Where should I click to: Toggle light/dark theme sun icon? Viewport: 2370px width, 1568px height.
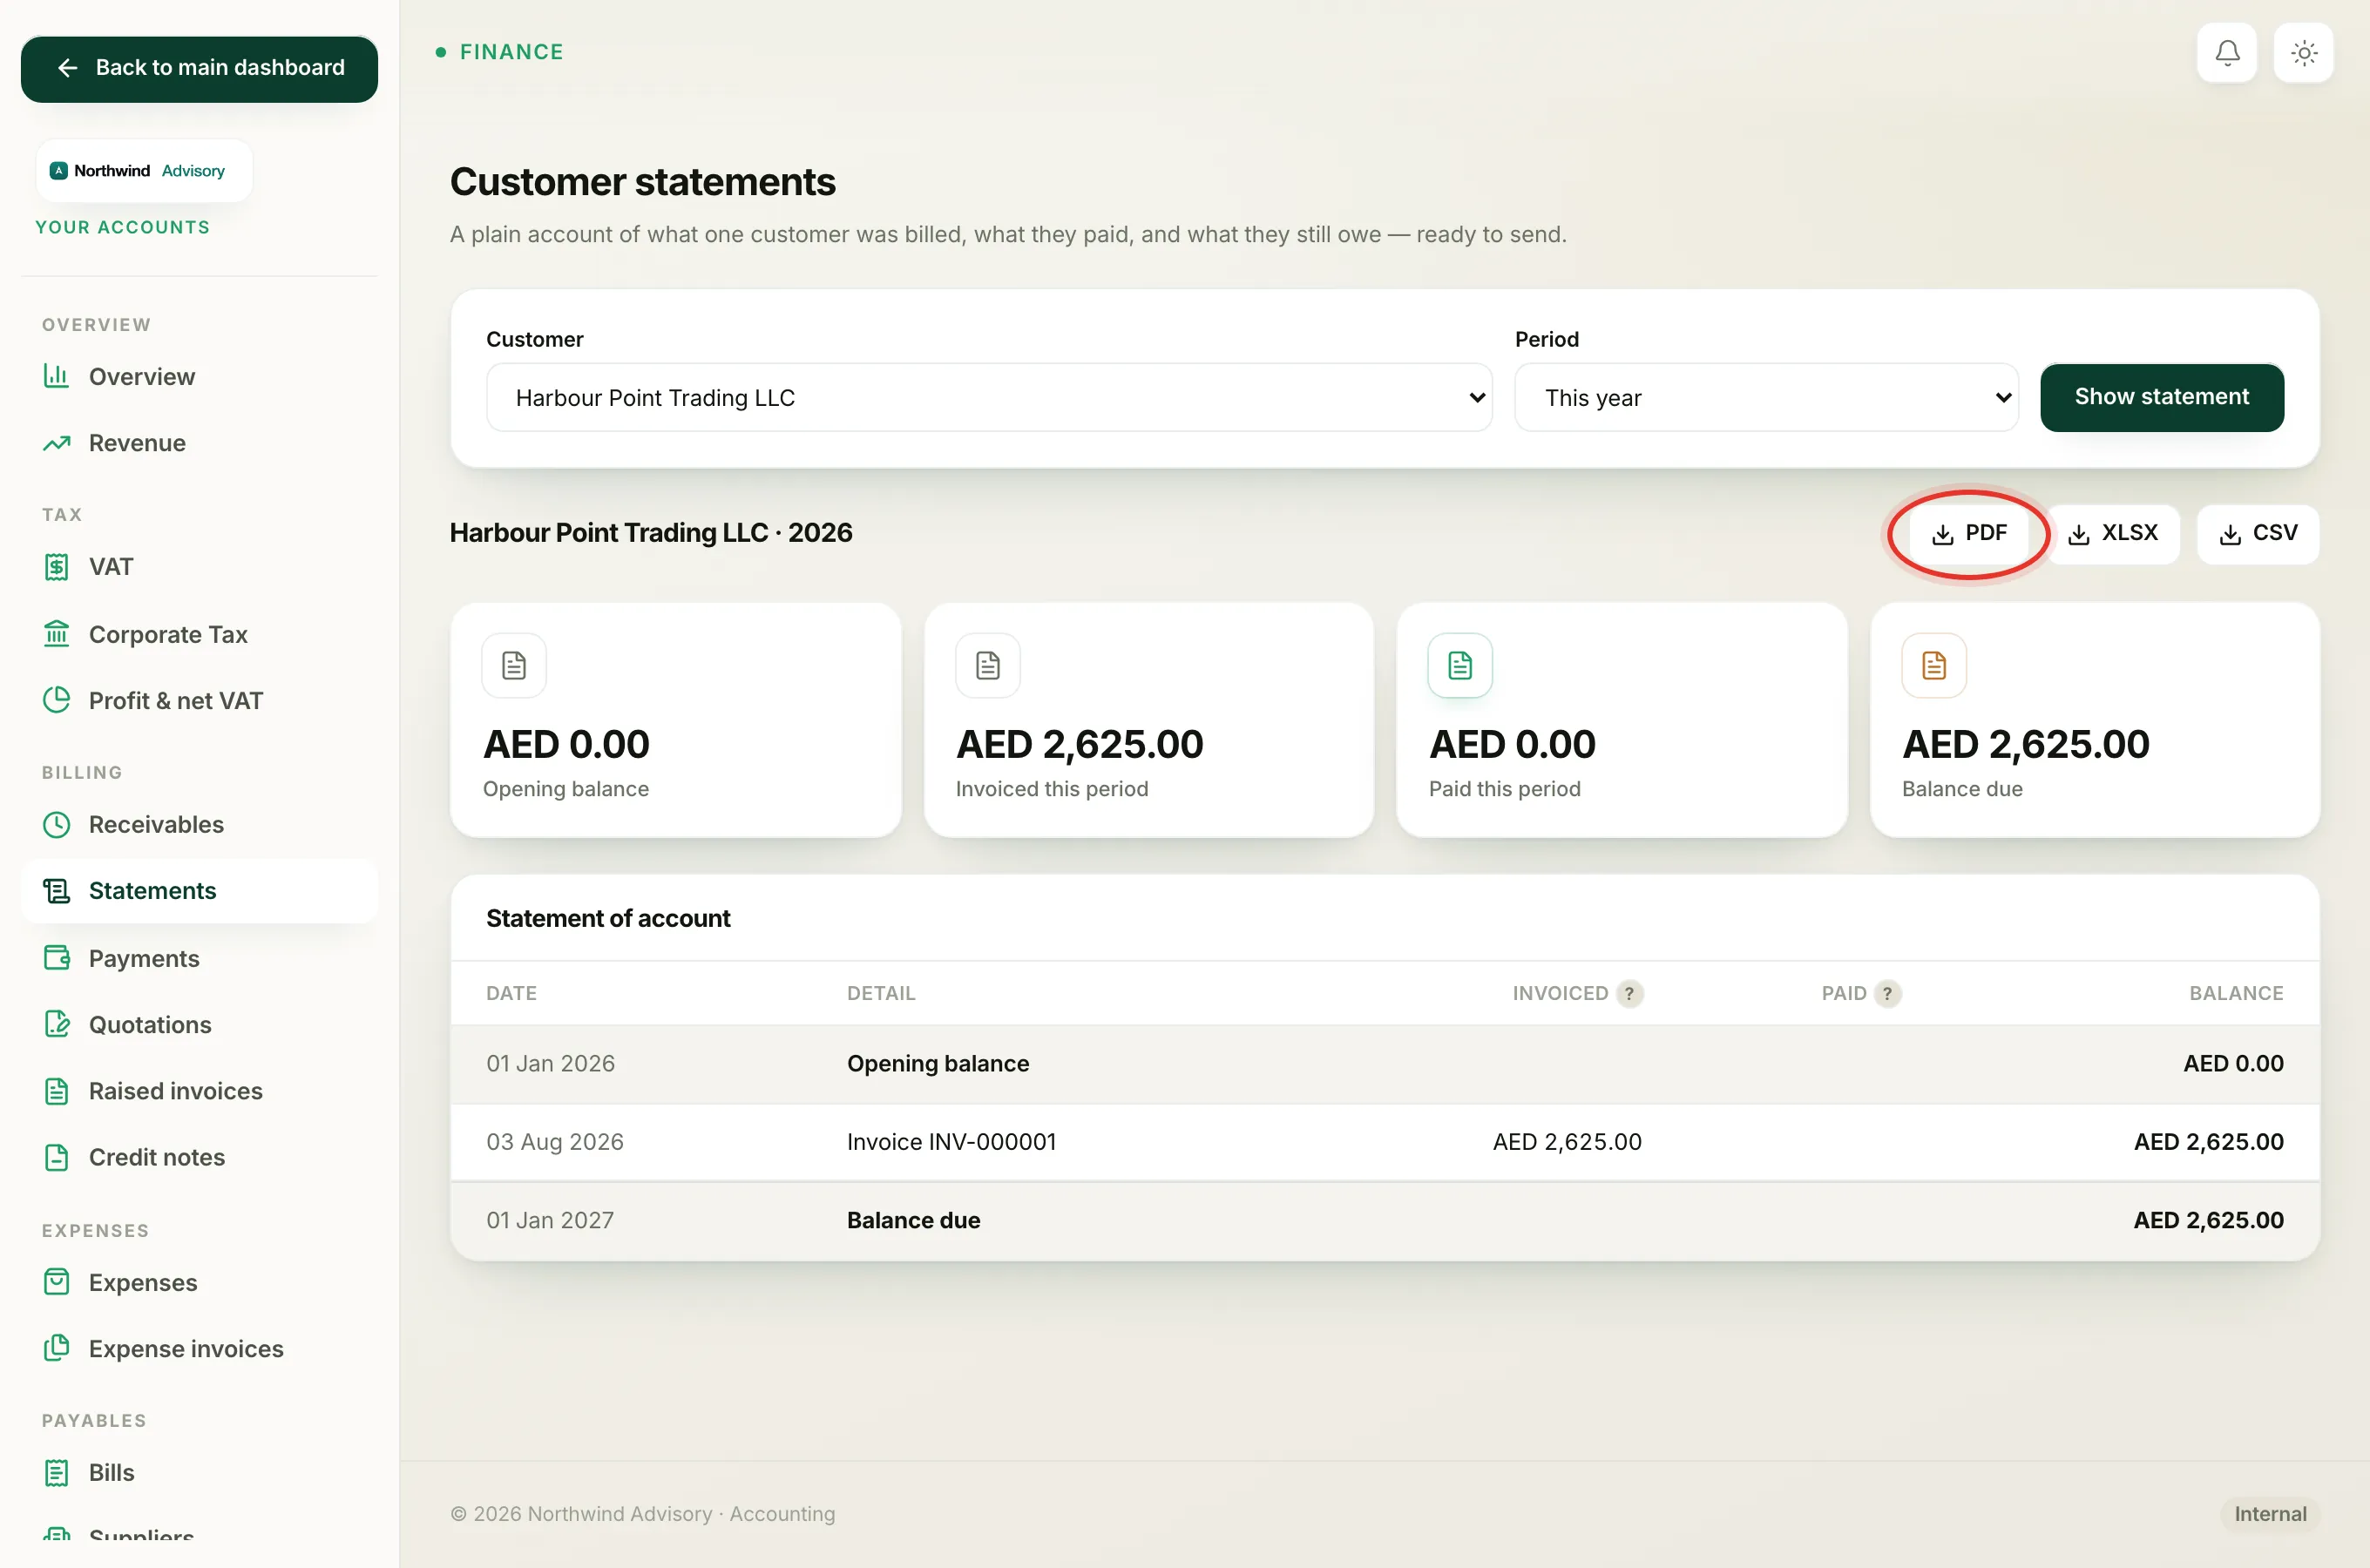(2303, 52)
